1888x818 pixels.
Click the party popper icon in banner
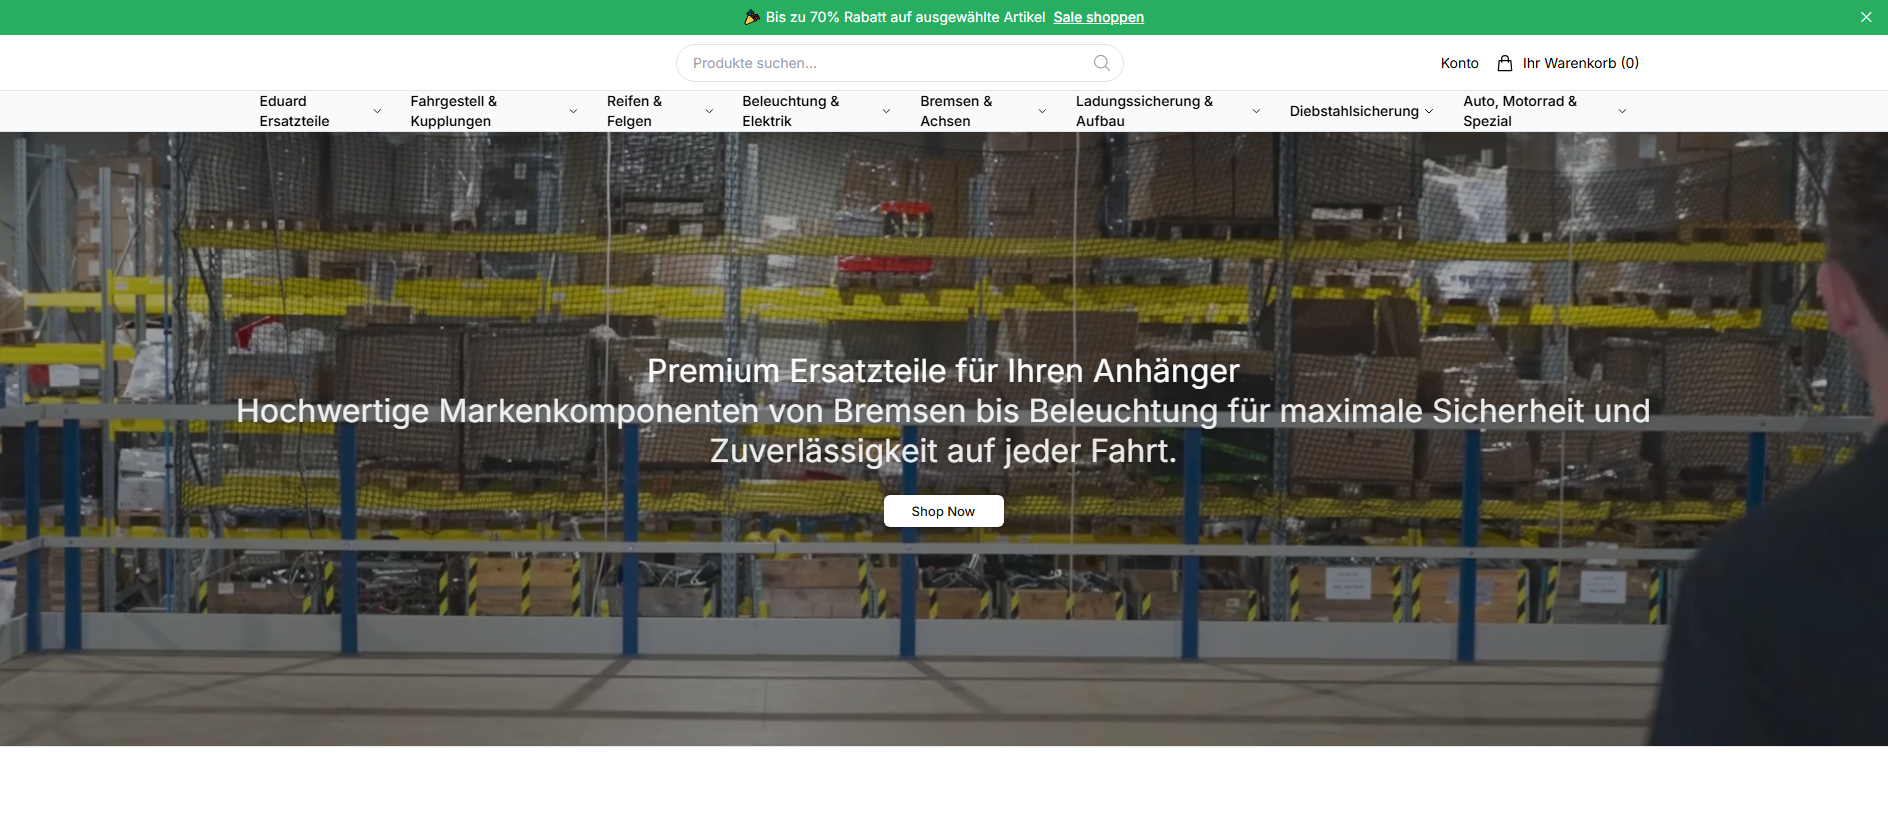[752, 17]
